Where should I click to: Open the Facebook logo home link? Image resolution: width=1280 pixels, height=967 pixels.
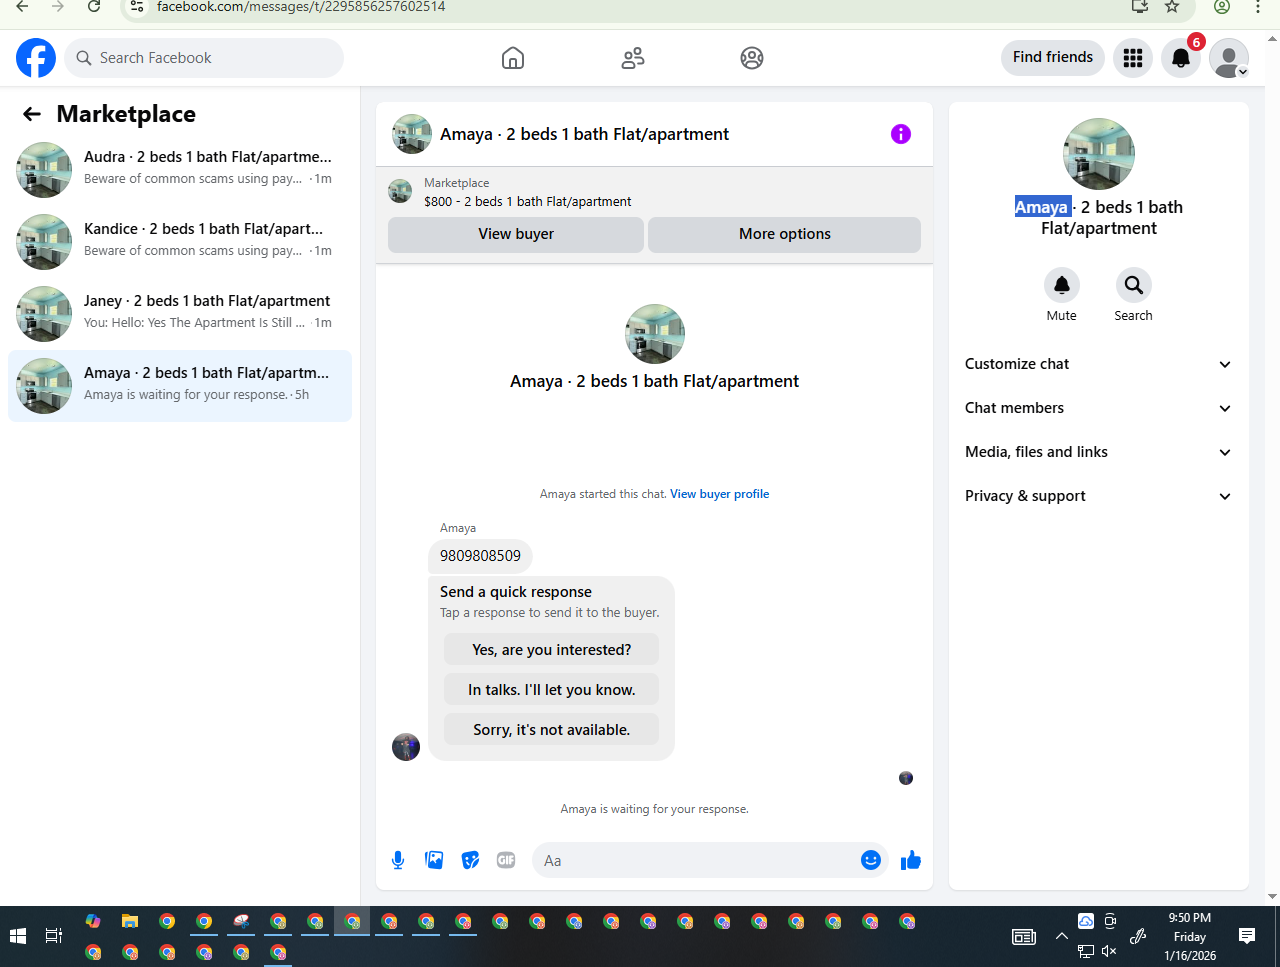coord(36,58)
